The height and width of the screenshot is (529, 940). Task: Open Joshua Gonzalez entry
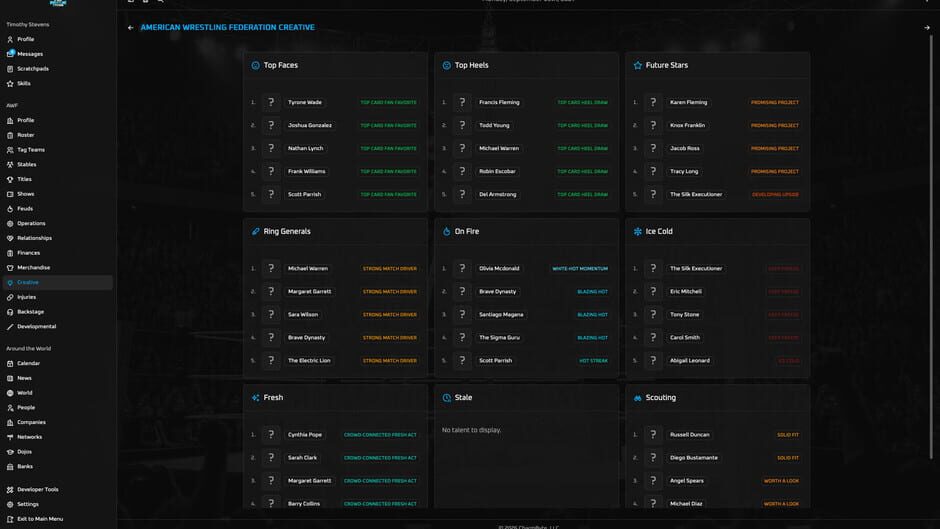(309, 125)
